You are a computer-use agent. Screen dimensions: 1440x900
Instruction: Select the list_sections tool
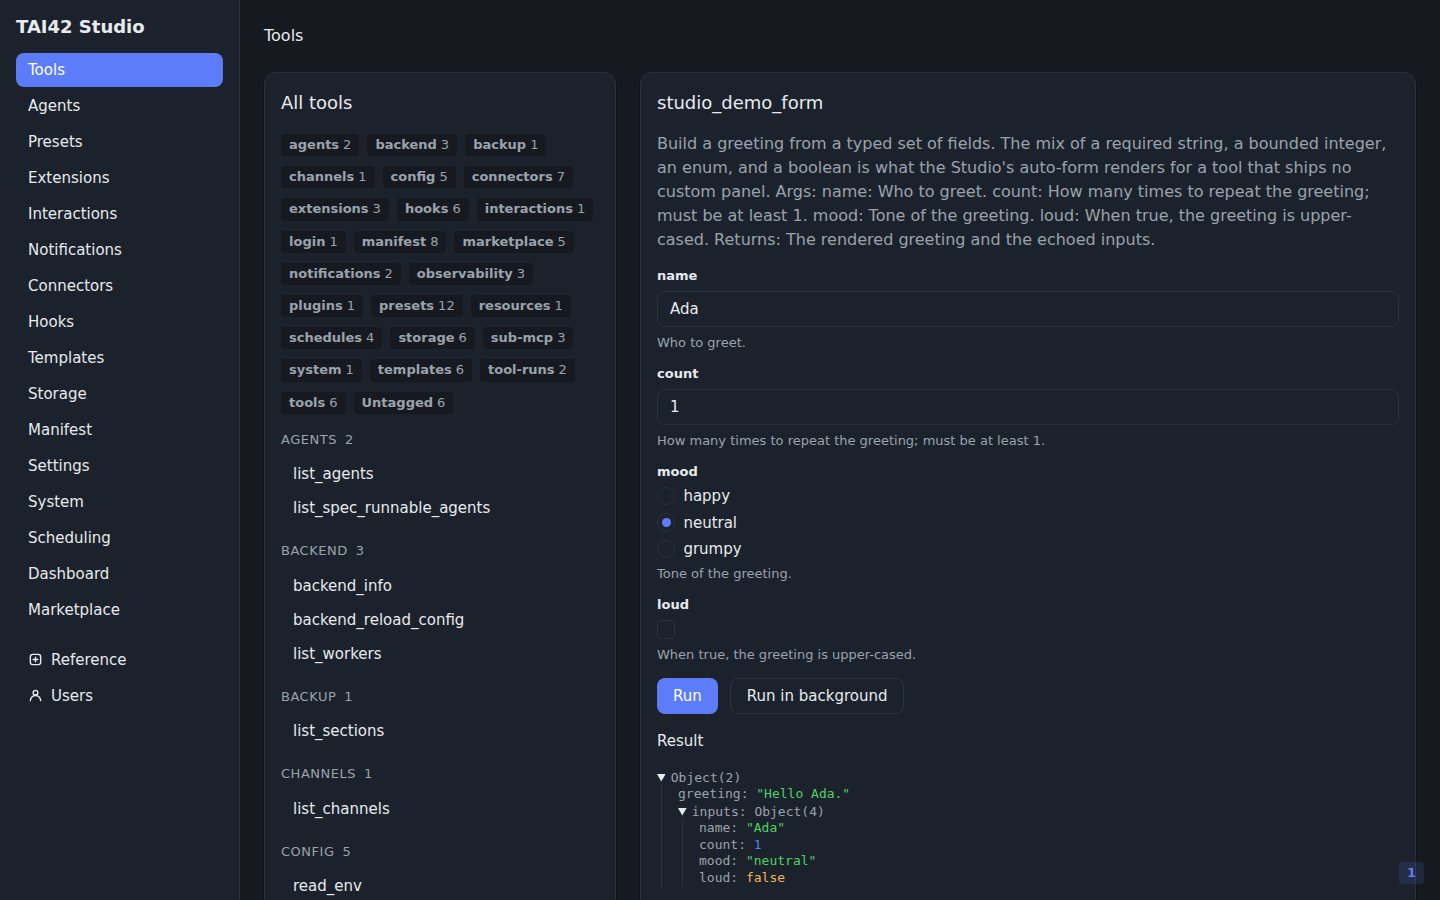point(439,731)
